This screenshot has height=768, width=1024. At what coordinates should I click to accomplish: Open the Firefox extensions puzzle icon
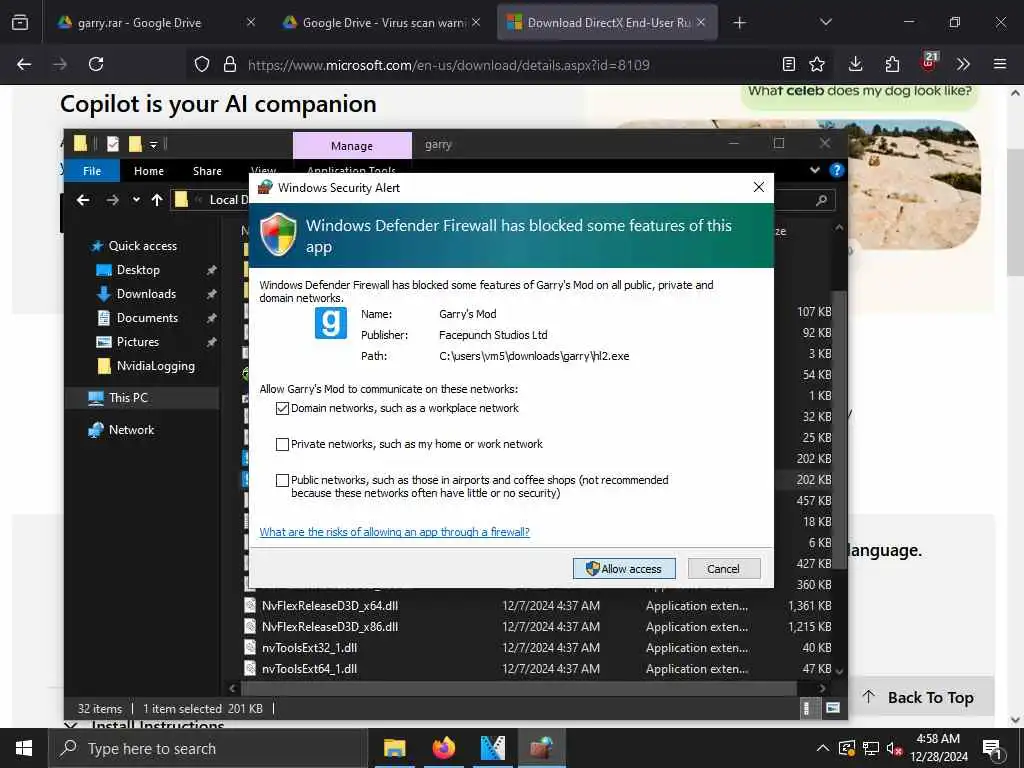892,64
